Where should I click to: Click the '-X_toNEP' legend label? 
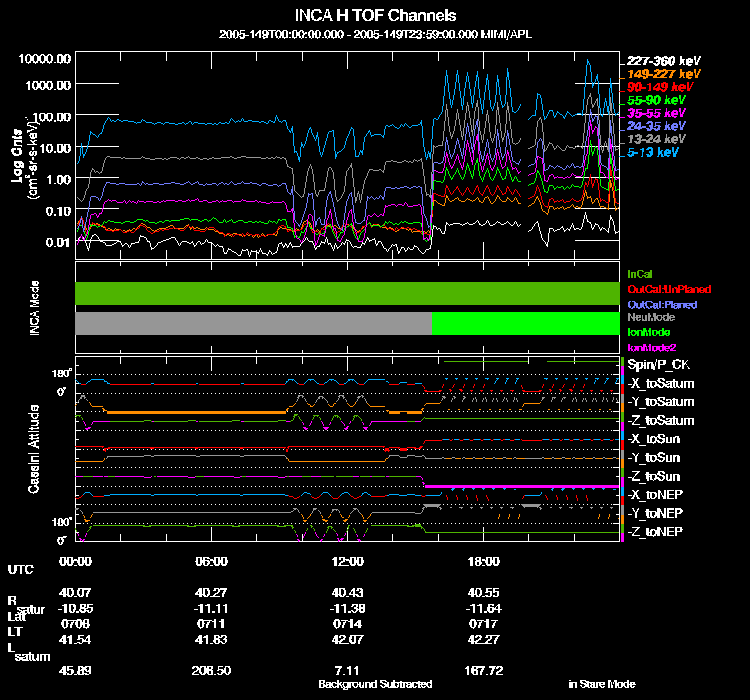655,494
